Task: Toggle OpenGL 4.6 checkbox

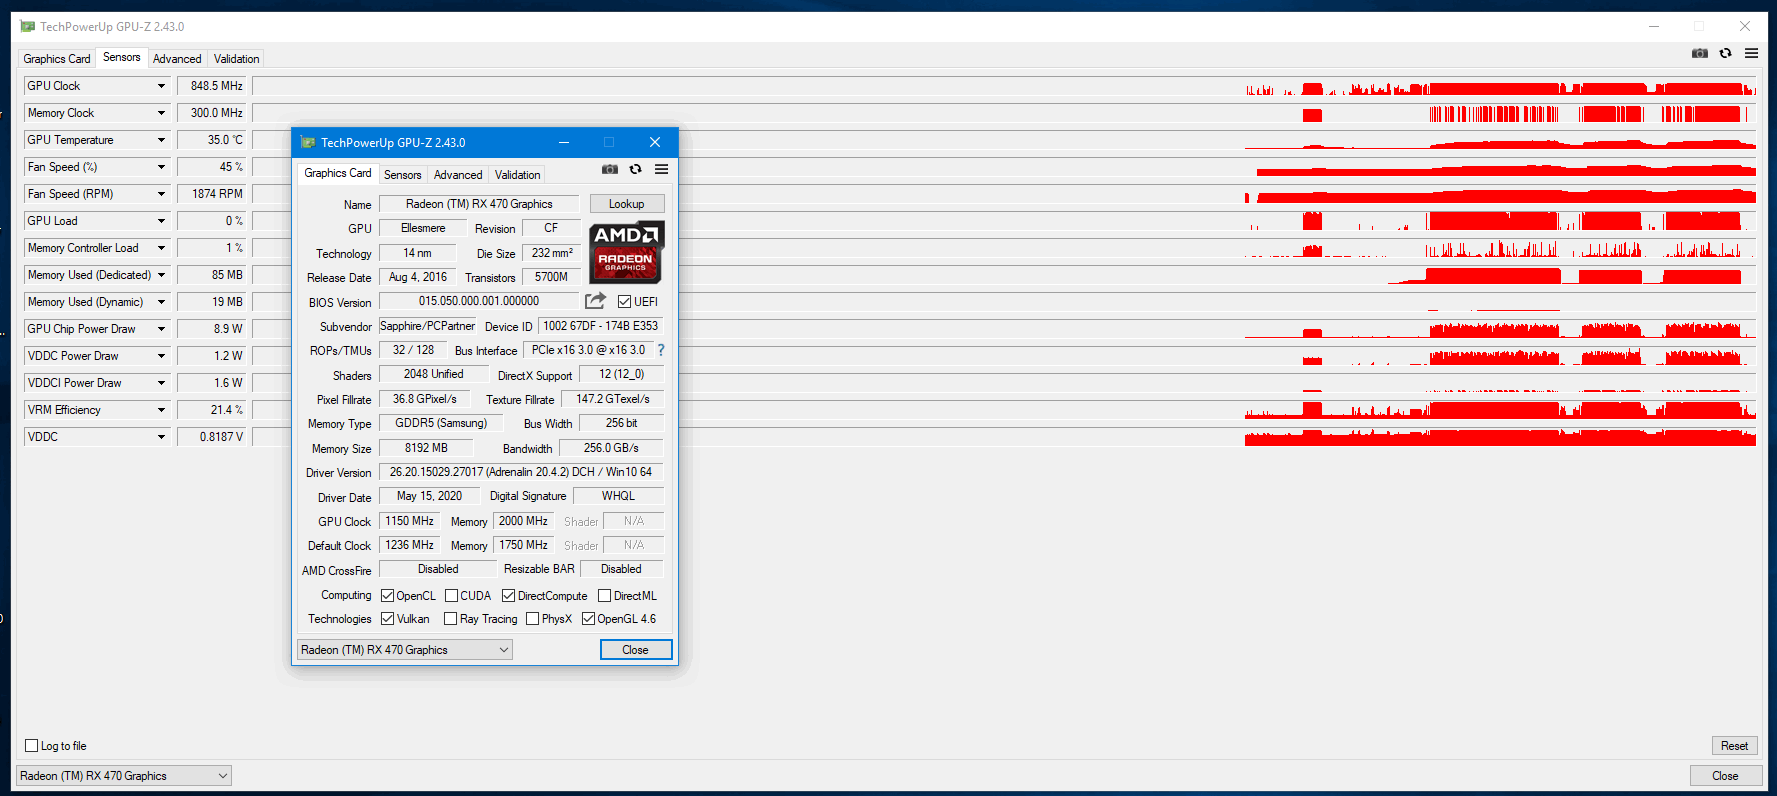Action: [588, 618]
